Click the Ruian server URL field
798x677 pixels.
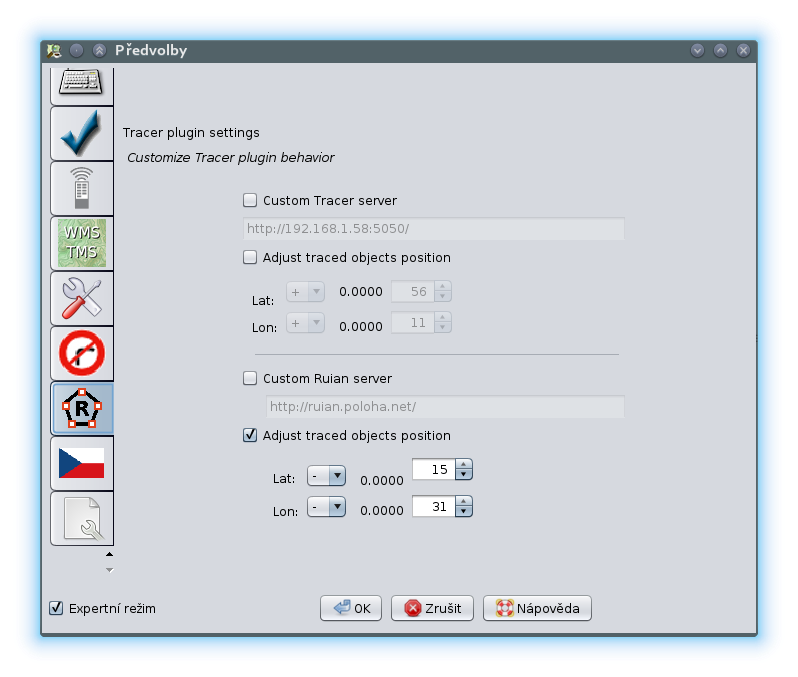coord(445,407)
